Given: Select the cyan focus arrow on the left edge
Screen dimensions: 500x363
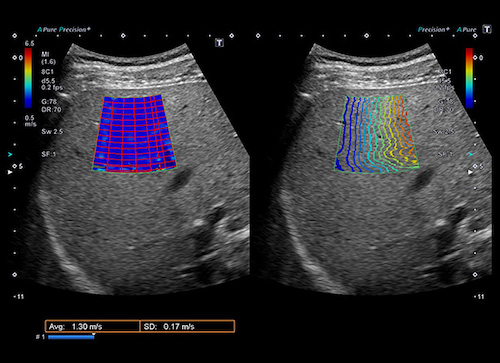Looking at the screenshot, I should [10, 155].
